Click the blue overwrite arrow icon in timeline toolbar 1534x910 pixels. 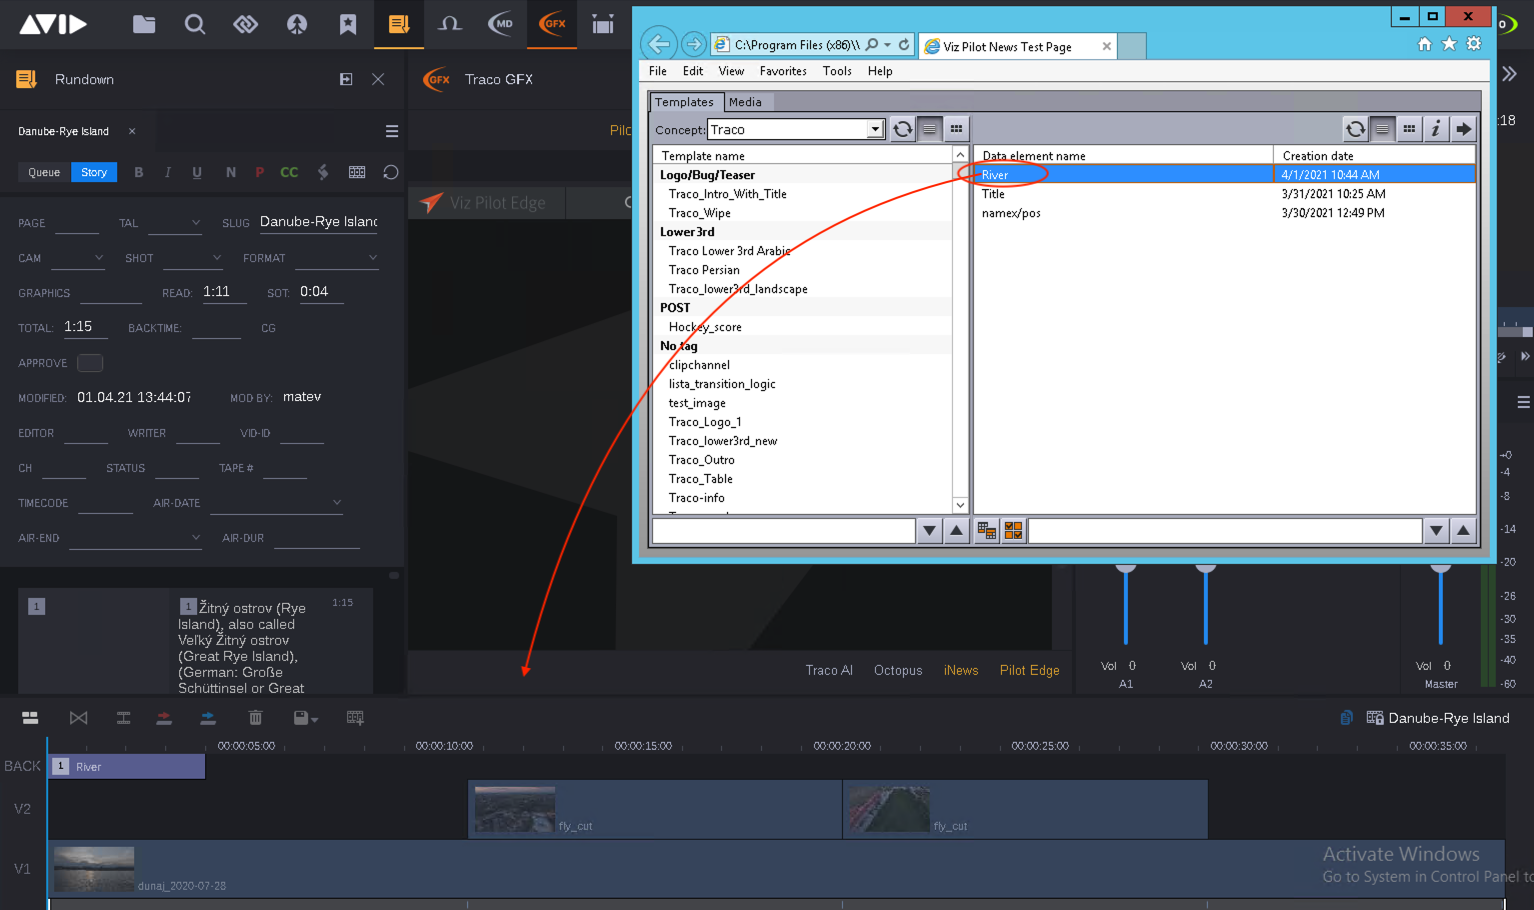[207, 718]
